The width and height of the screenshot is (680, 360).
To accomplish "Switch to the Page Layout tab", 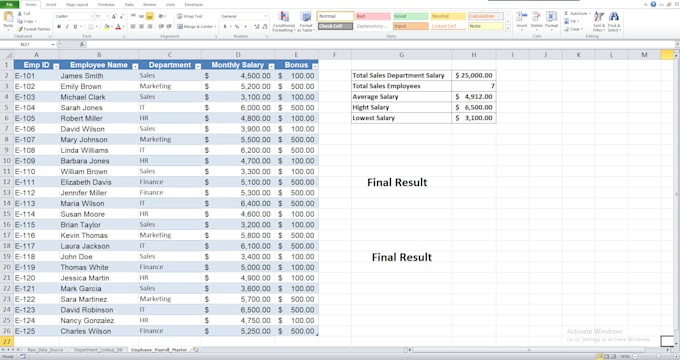I will 77,5.
